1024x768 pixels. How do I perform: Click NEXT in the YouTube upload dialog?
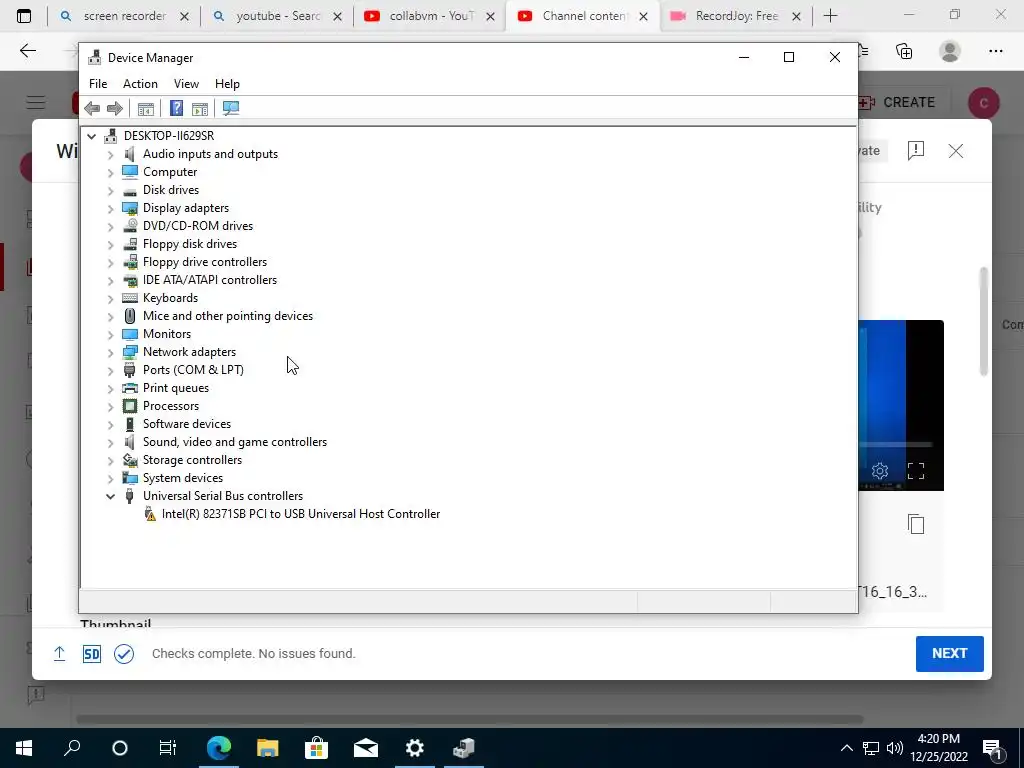[950, 654]
